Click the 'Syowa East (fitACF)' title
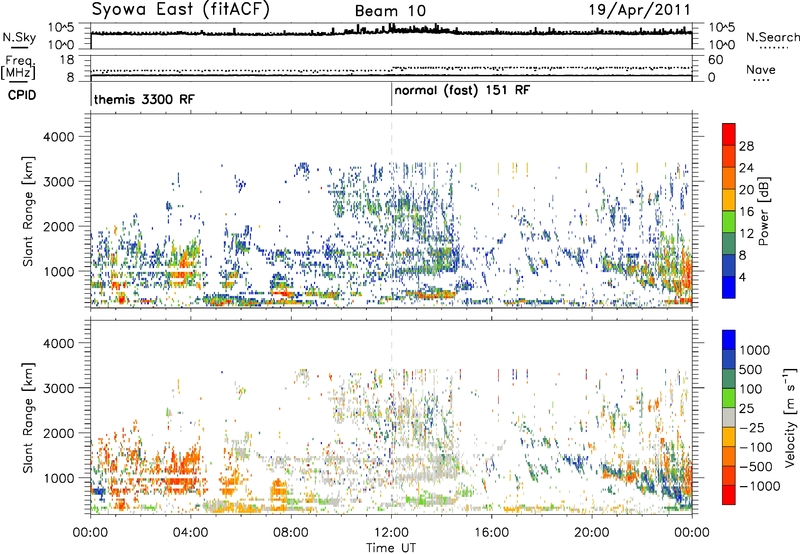Image resolution: width=800 pixels, height=554 pixels. click(x=180, y=9)
